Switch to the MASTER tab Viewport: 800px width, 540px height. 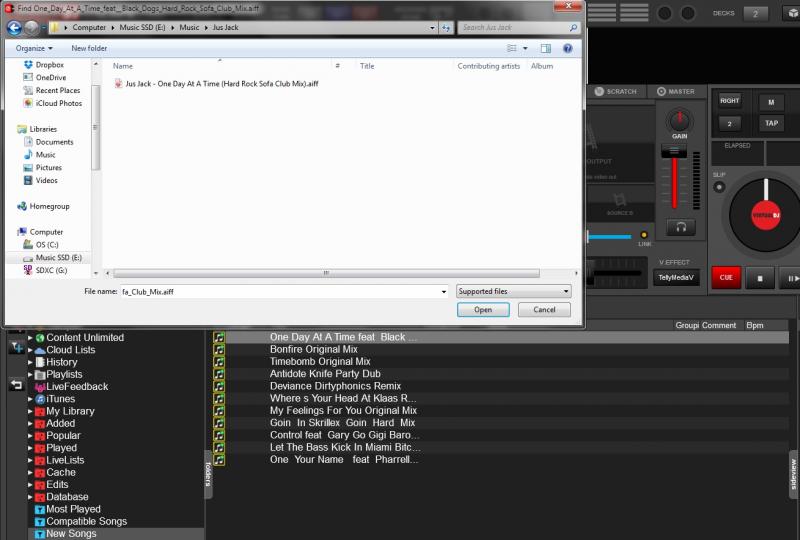[676, 91]
